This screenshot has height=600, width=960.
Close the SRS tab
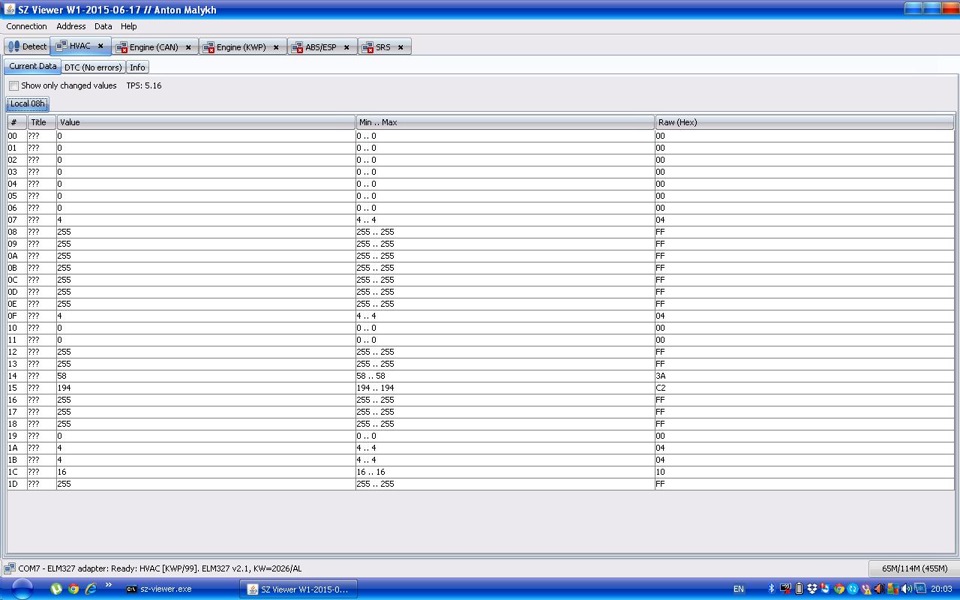pyautogui.click(x=400, y=47)
